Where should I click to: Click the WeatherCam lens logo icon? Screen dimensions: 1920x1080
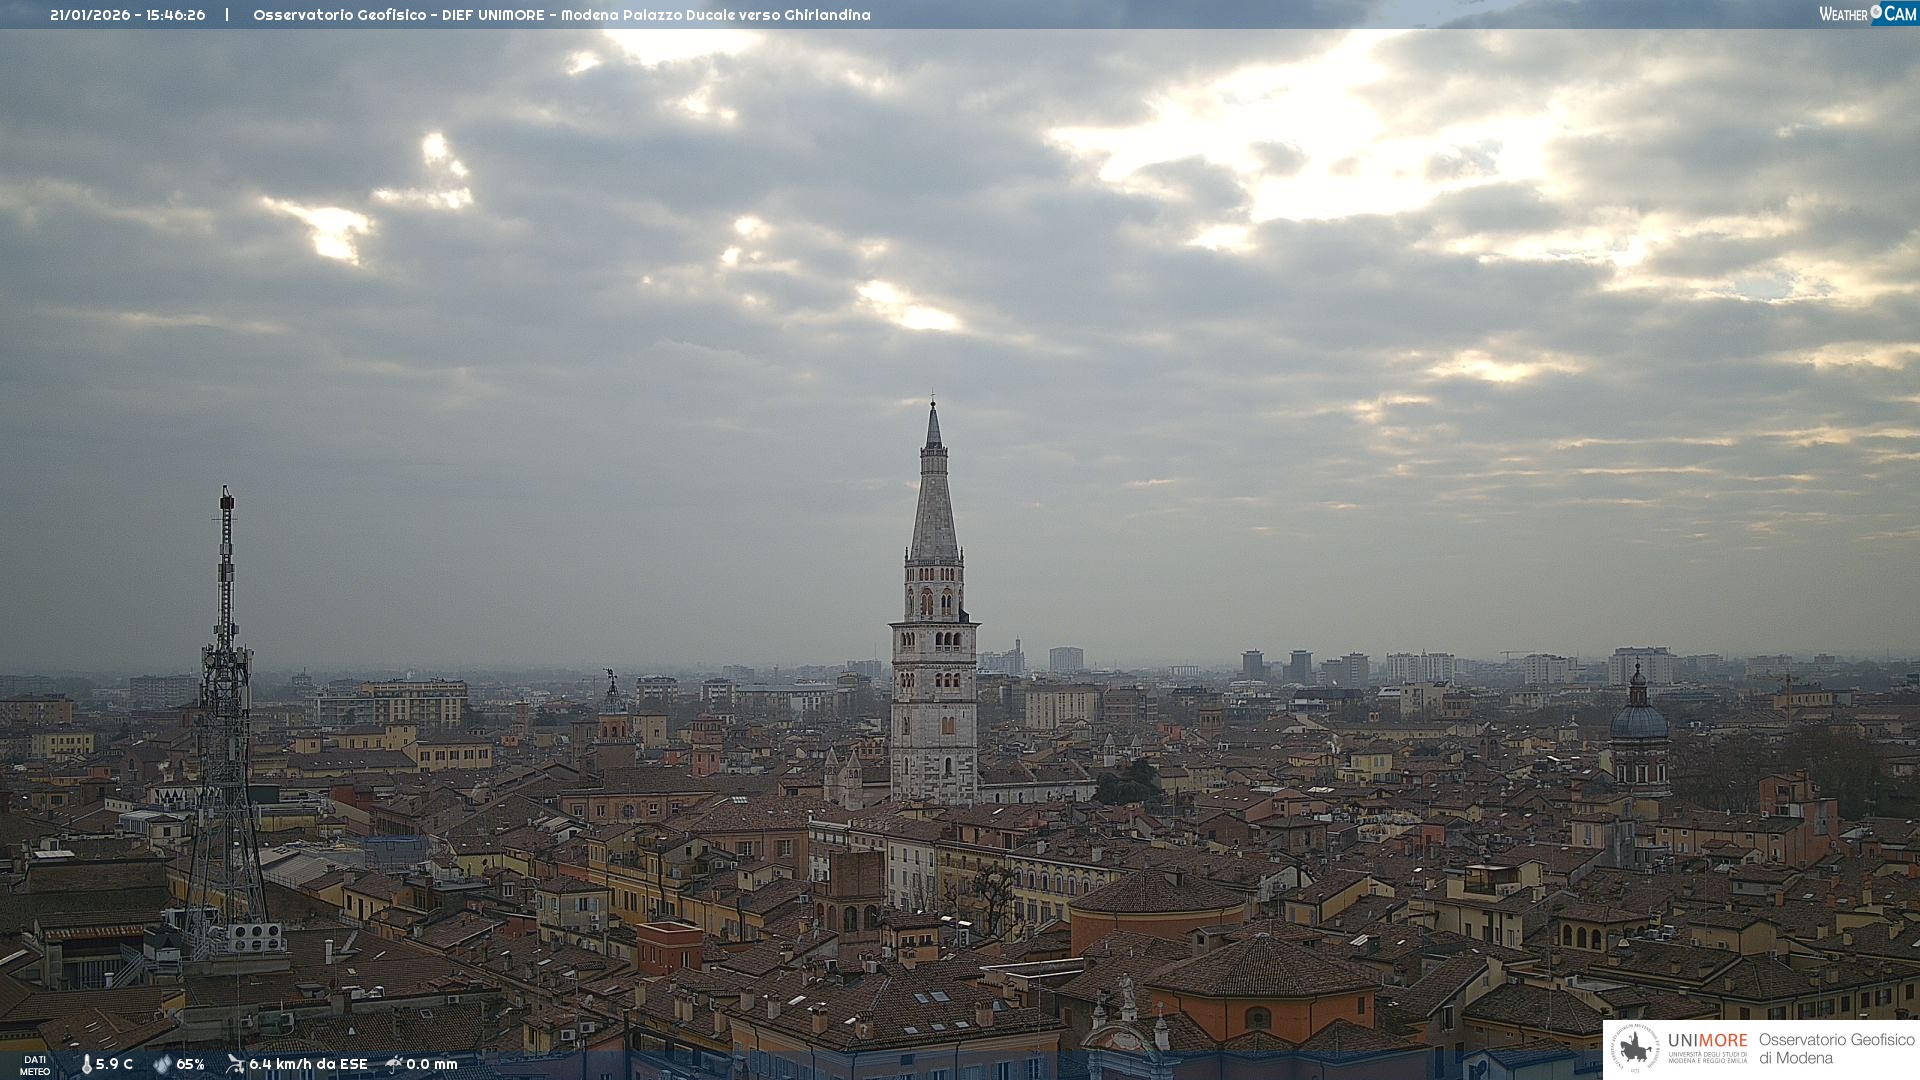pyautogui.click(x=1876, y=12)
